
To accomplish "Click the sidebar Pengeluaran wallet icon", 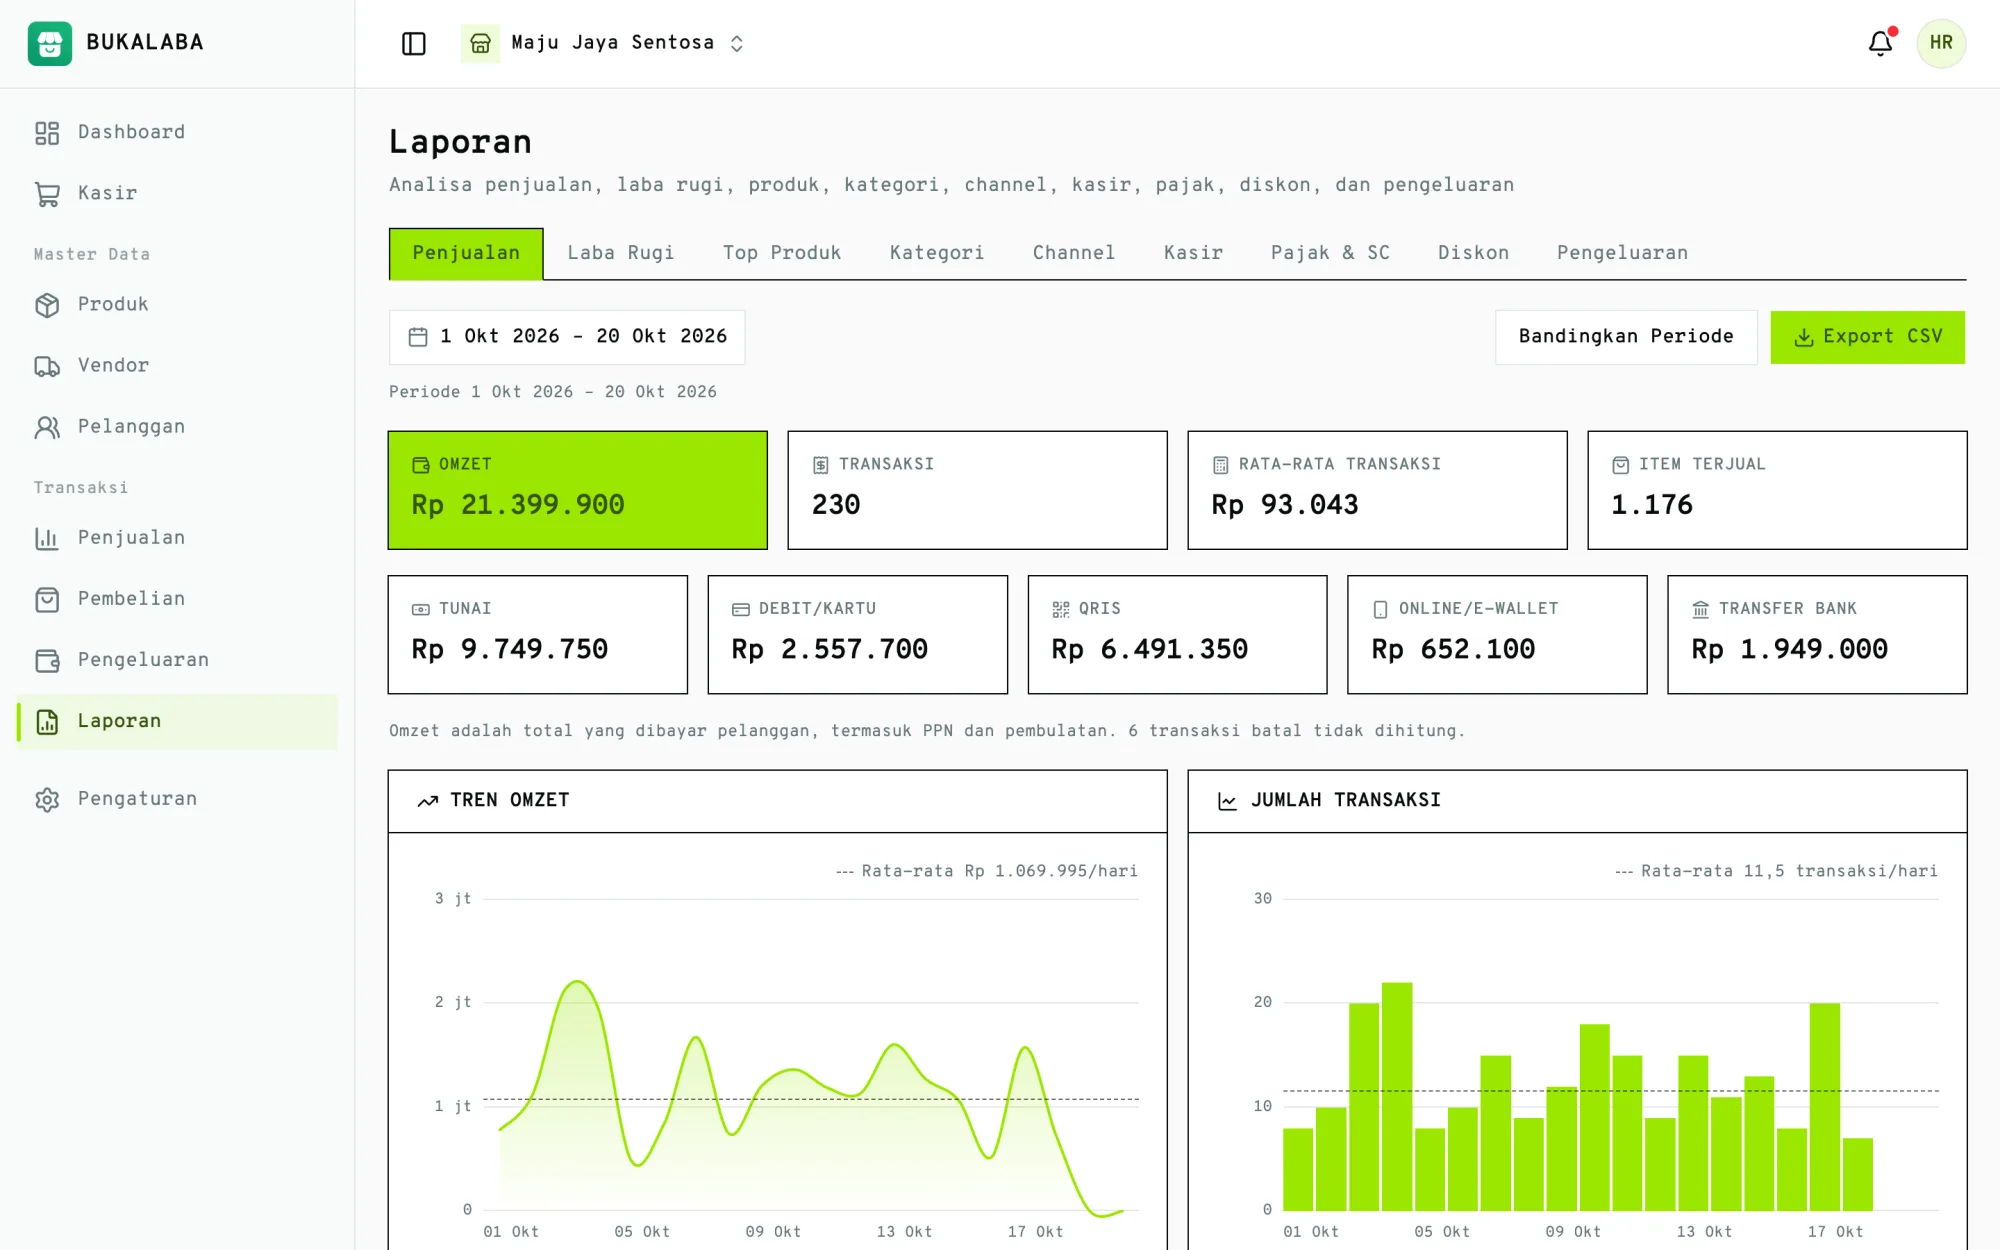I will pyautogui.click(x=47, y=660).
